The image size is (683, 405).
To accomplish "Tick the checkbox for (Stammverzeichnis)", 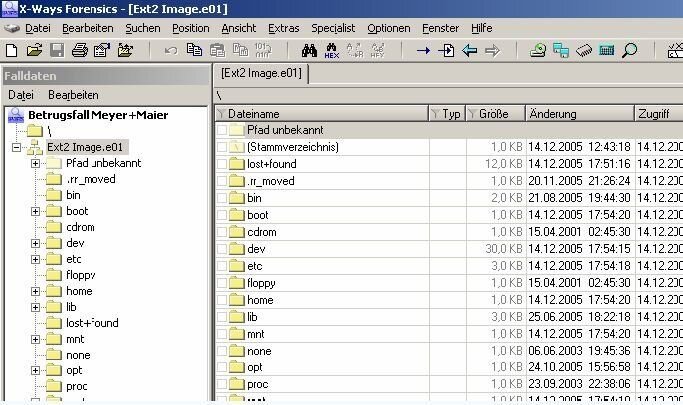I will tap(222, 147).
